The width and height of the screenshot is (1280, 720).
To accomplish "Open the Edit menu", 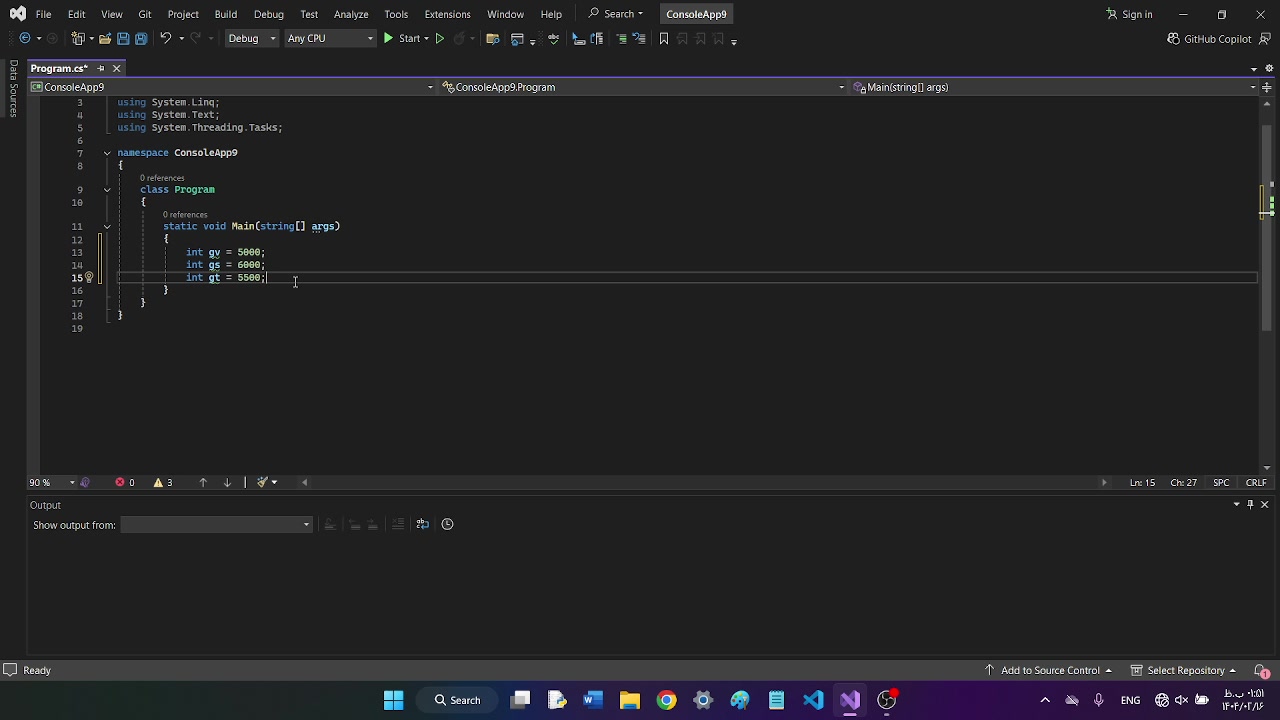I will click(x=77, y=14).
